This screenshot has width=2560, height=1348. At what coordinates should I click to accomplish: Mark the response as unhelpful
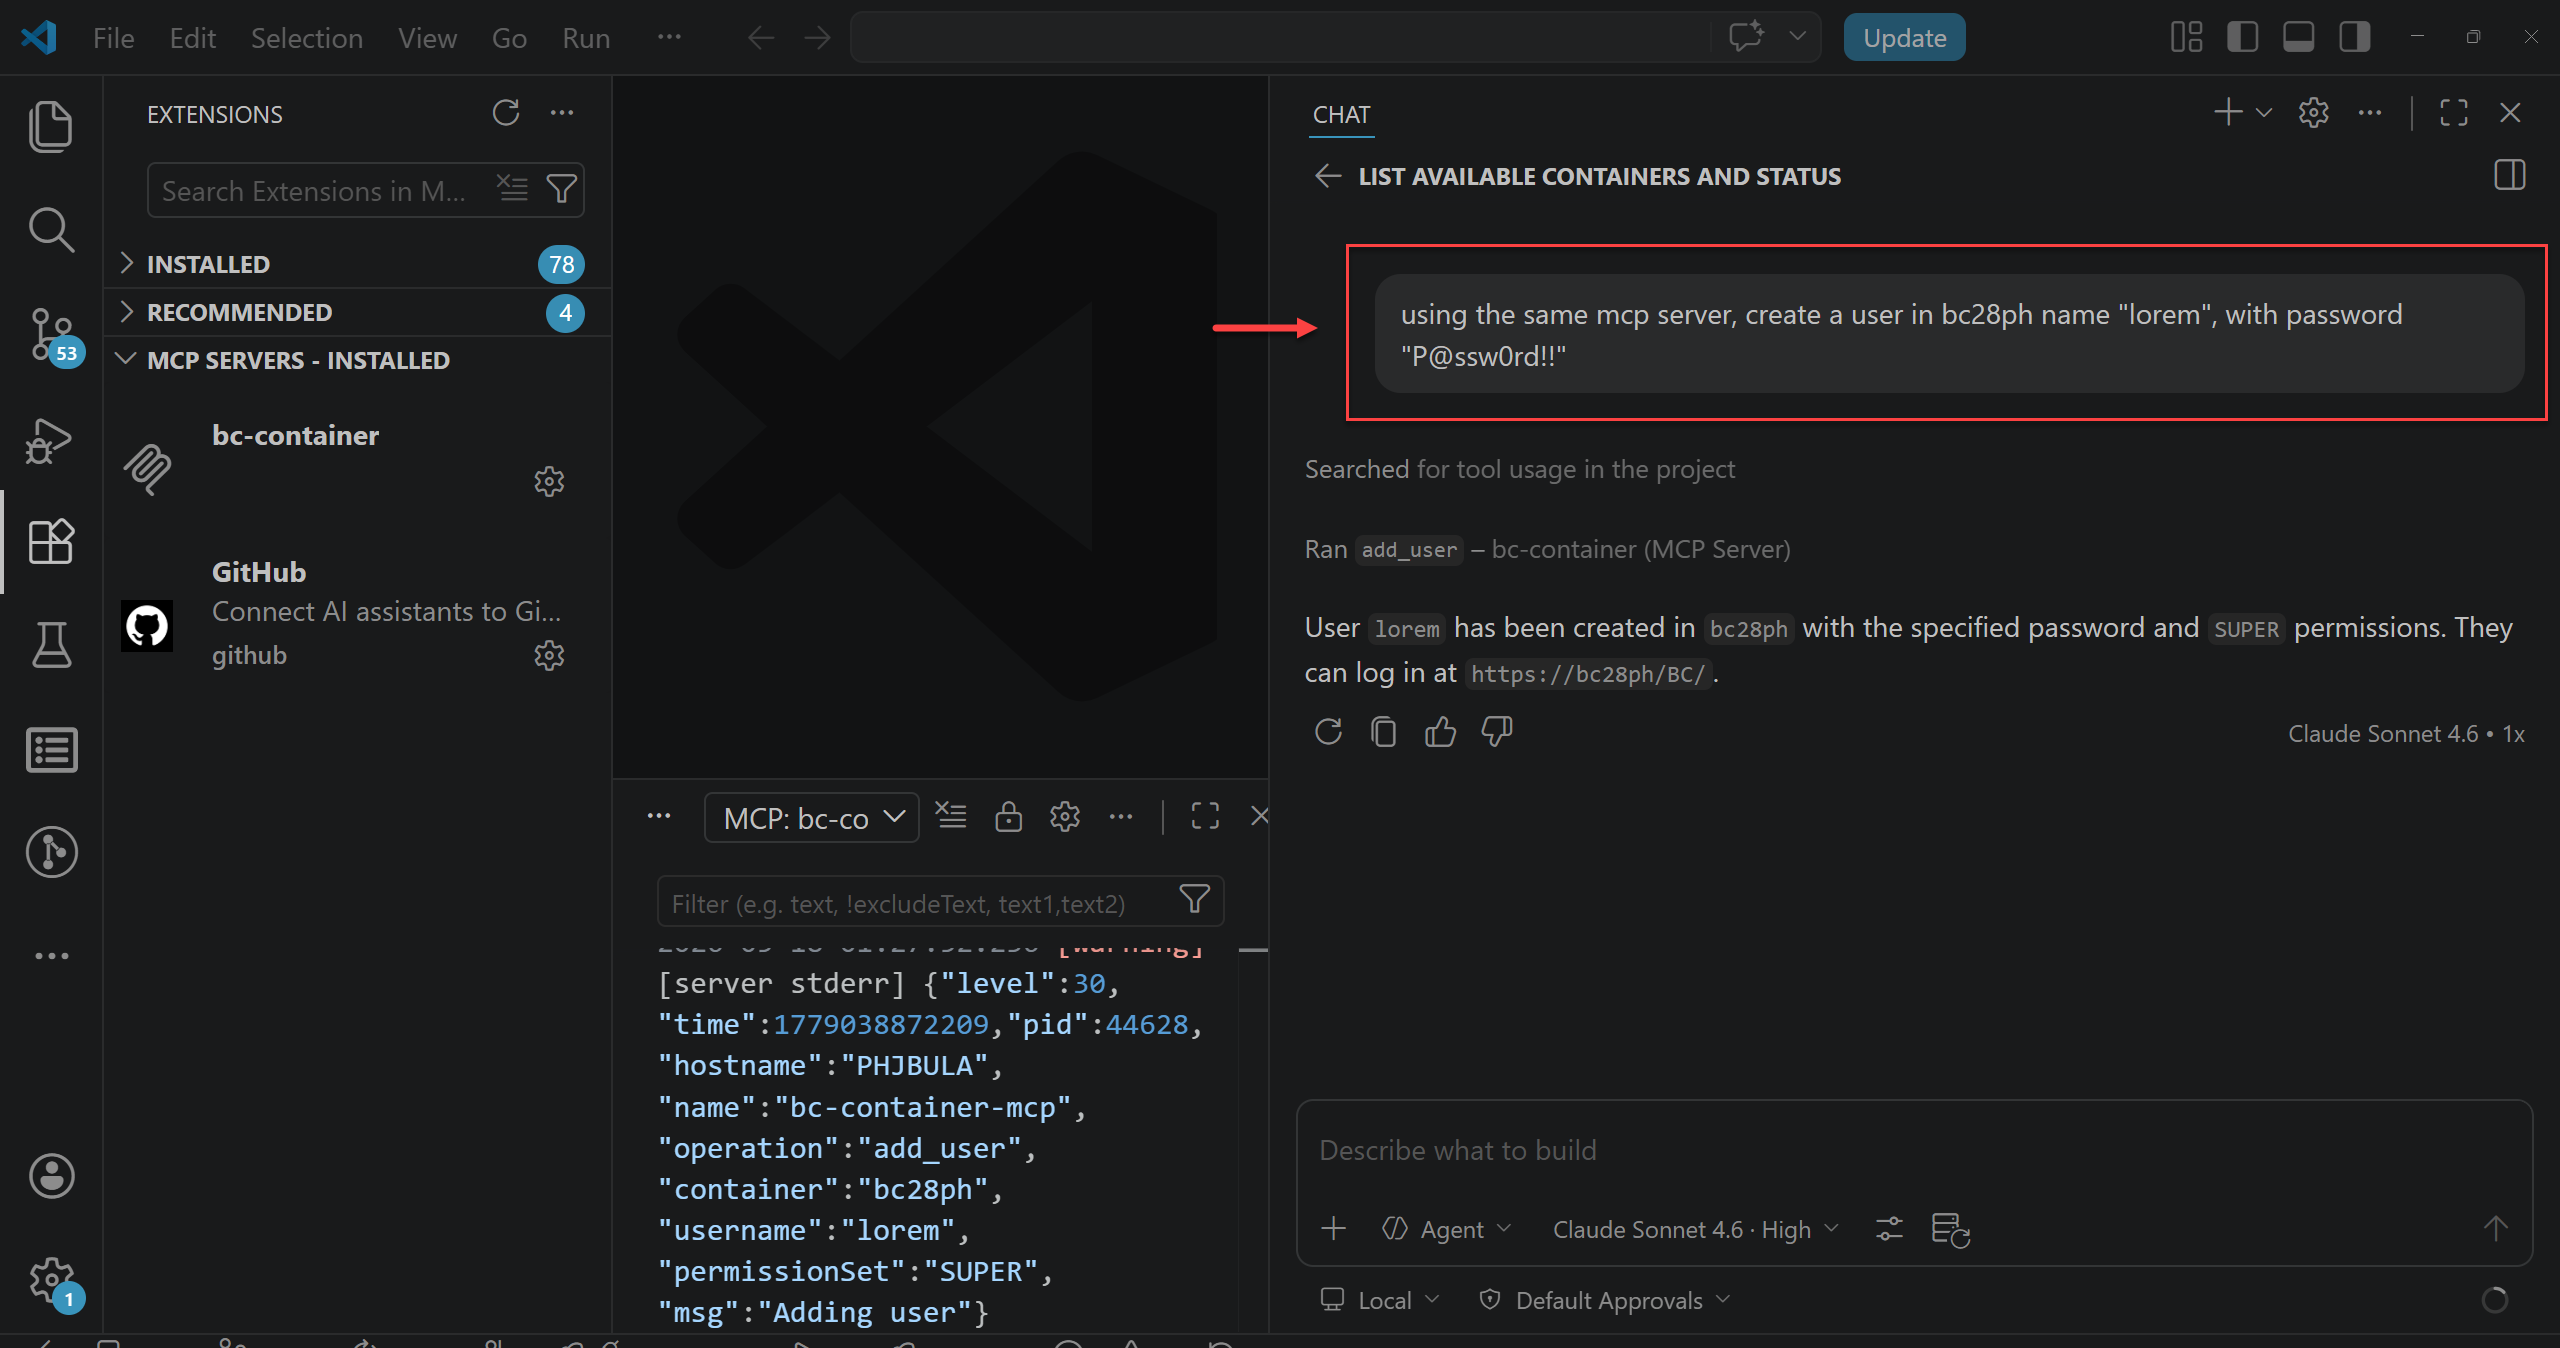pos(1496,732)
